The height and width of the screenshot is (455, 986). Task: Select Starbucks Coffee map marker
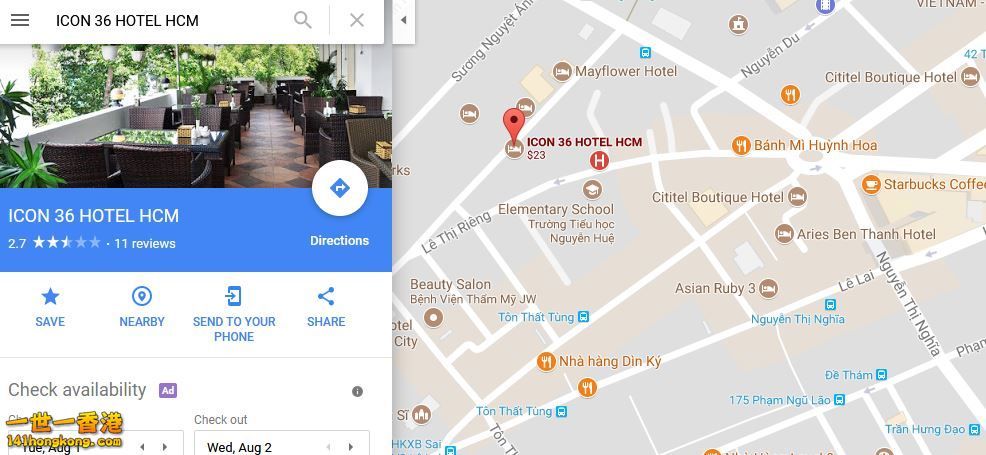[x=871, y=184]
